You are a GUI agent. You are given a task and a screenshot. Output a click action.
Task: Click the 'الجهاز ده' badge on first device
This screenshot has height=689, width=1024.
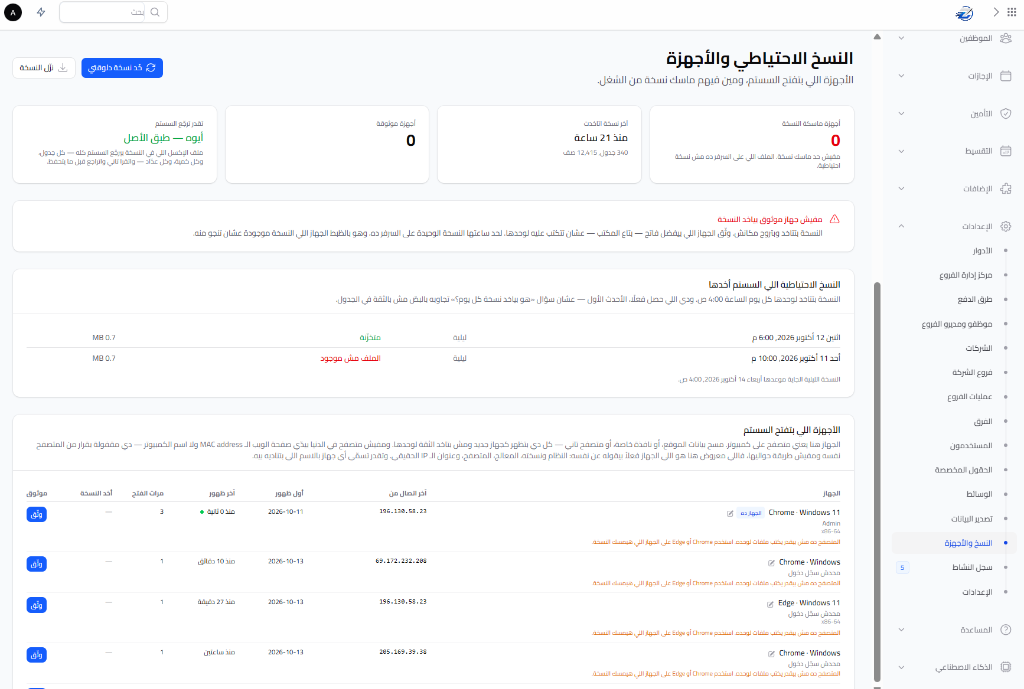[750, 513]
